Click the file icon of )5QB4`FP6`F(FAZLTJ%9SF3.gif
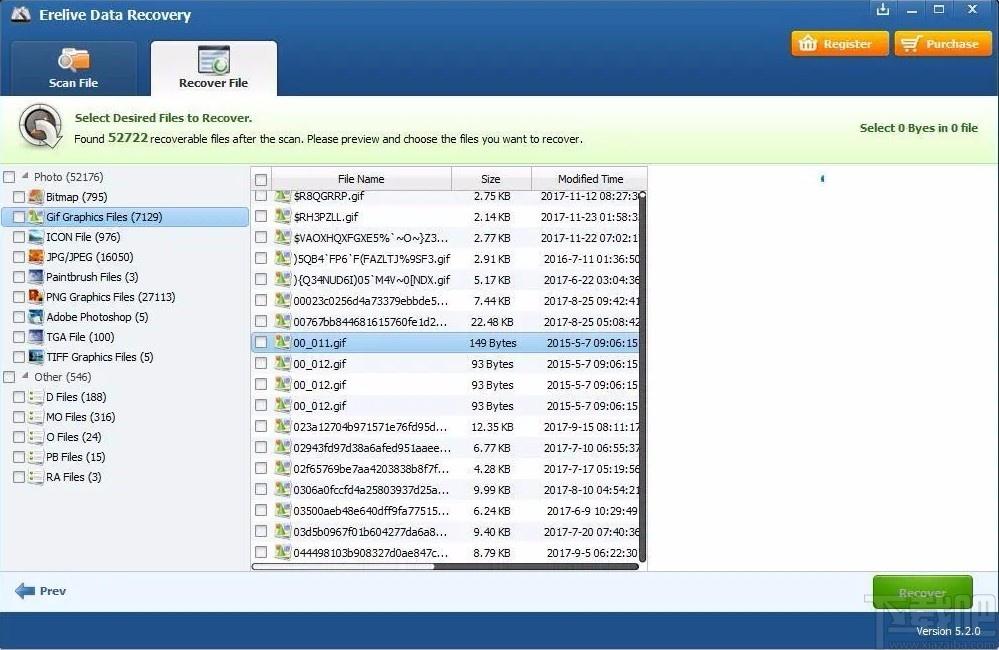The width and height of the screenshot is (999, 650). [x=282, y=258]
